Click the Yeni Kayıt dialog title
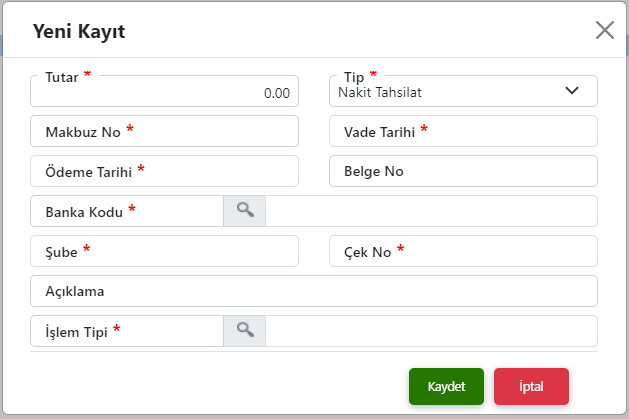Viewport: 629px width, 419px height. [79, 32]
